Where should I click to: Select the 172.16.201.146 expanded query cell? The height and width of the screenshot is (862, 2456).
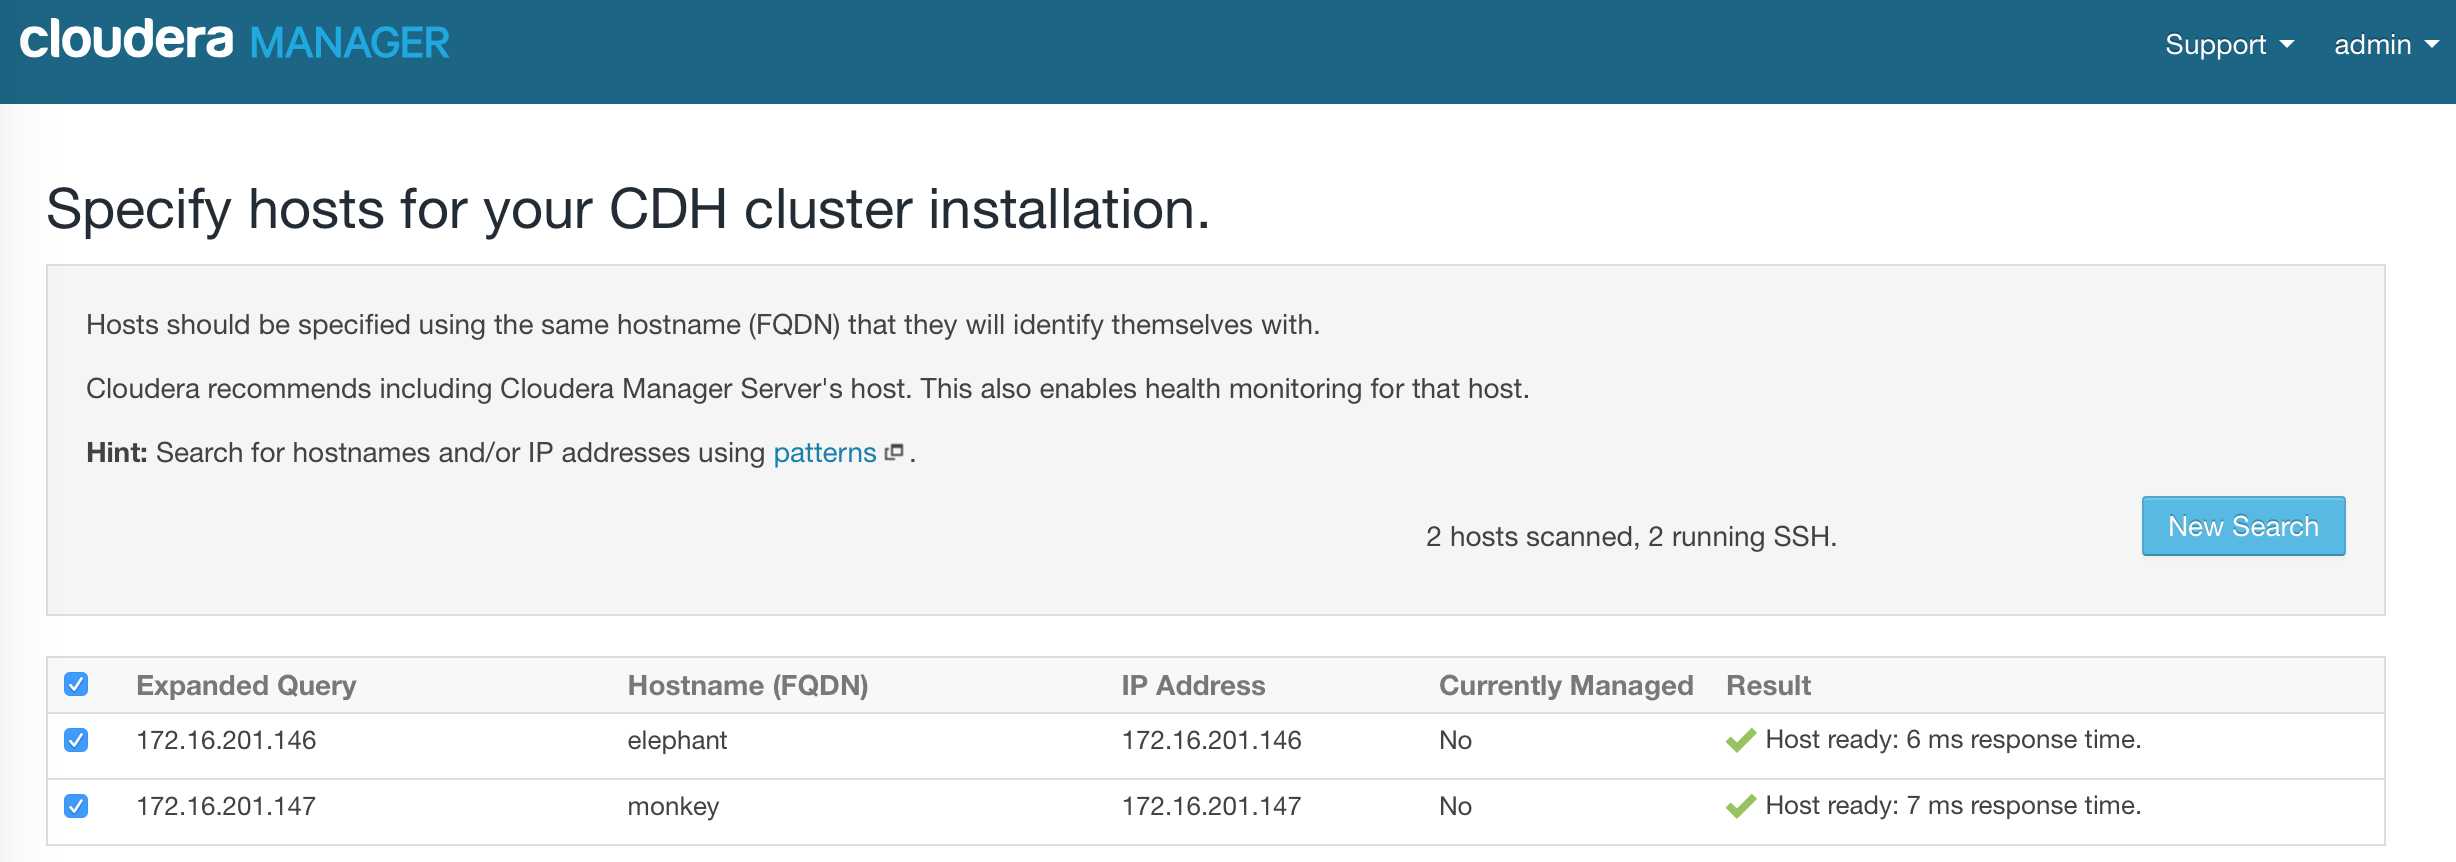point(226,741)
